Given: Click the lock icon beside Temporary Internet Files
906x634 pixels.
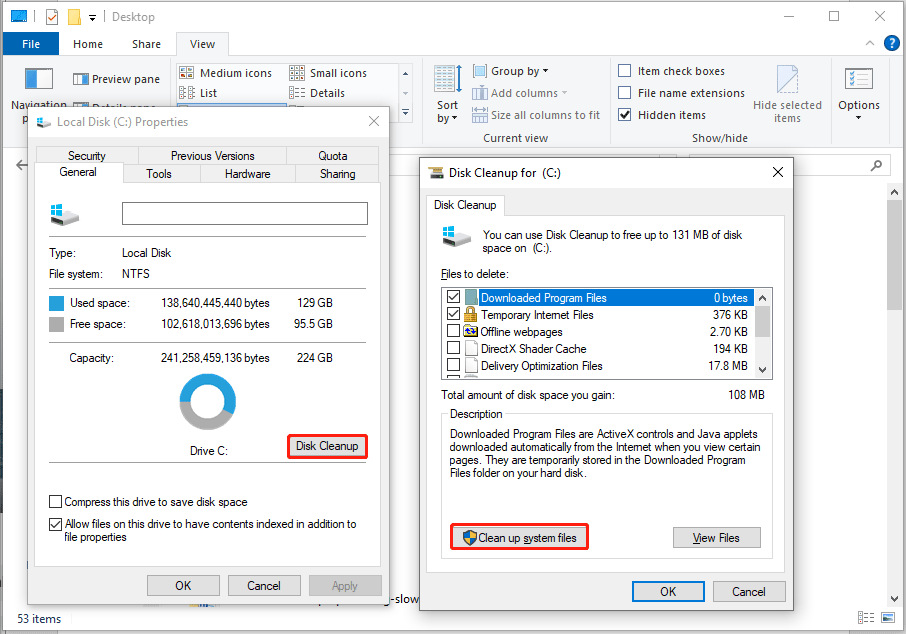Looking at the screenshot, I should click(x=470, y=314).
